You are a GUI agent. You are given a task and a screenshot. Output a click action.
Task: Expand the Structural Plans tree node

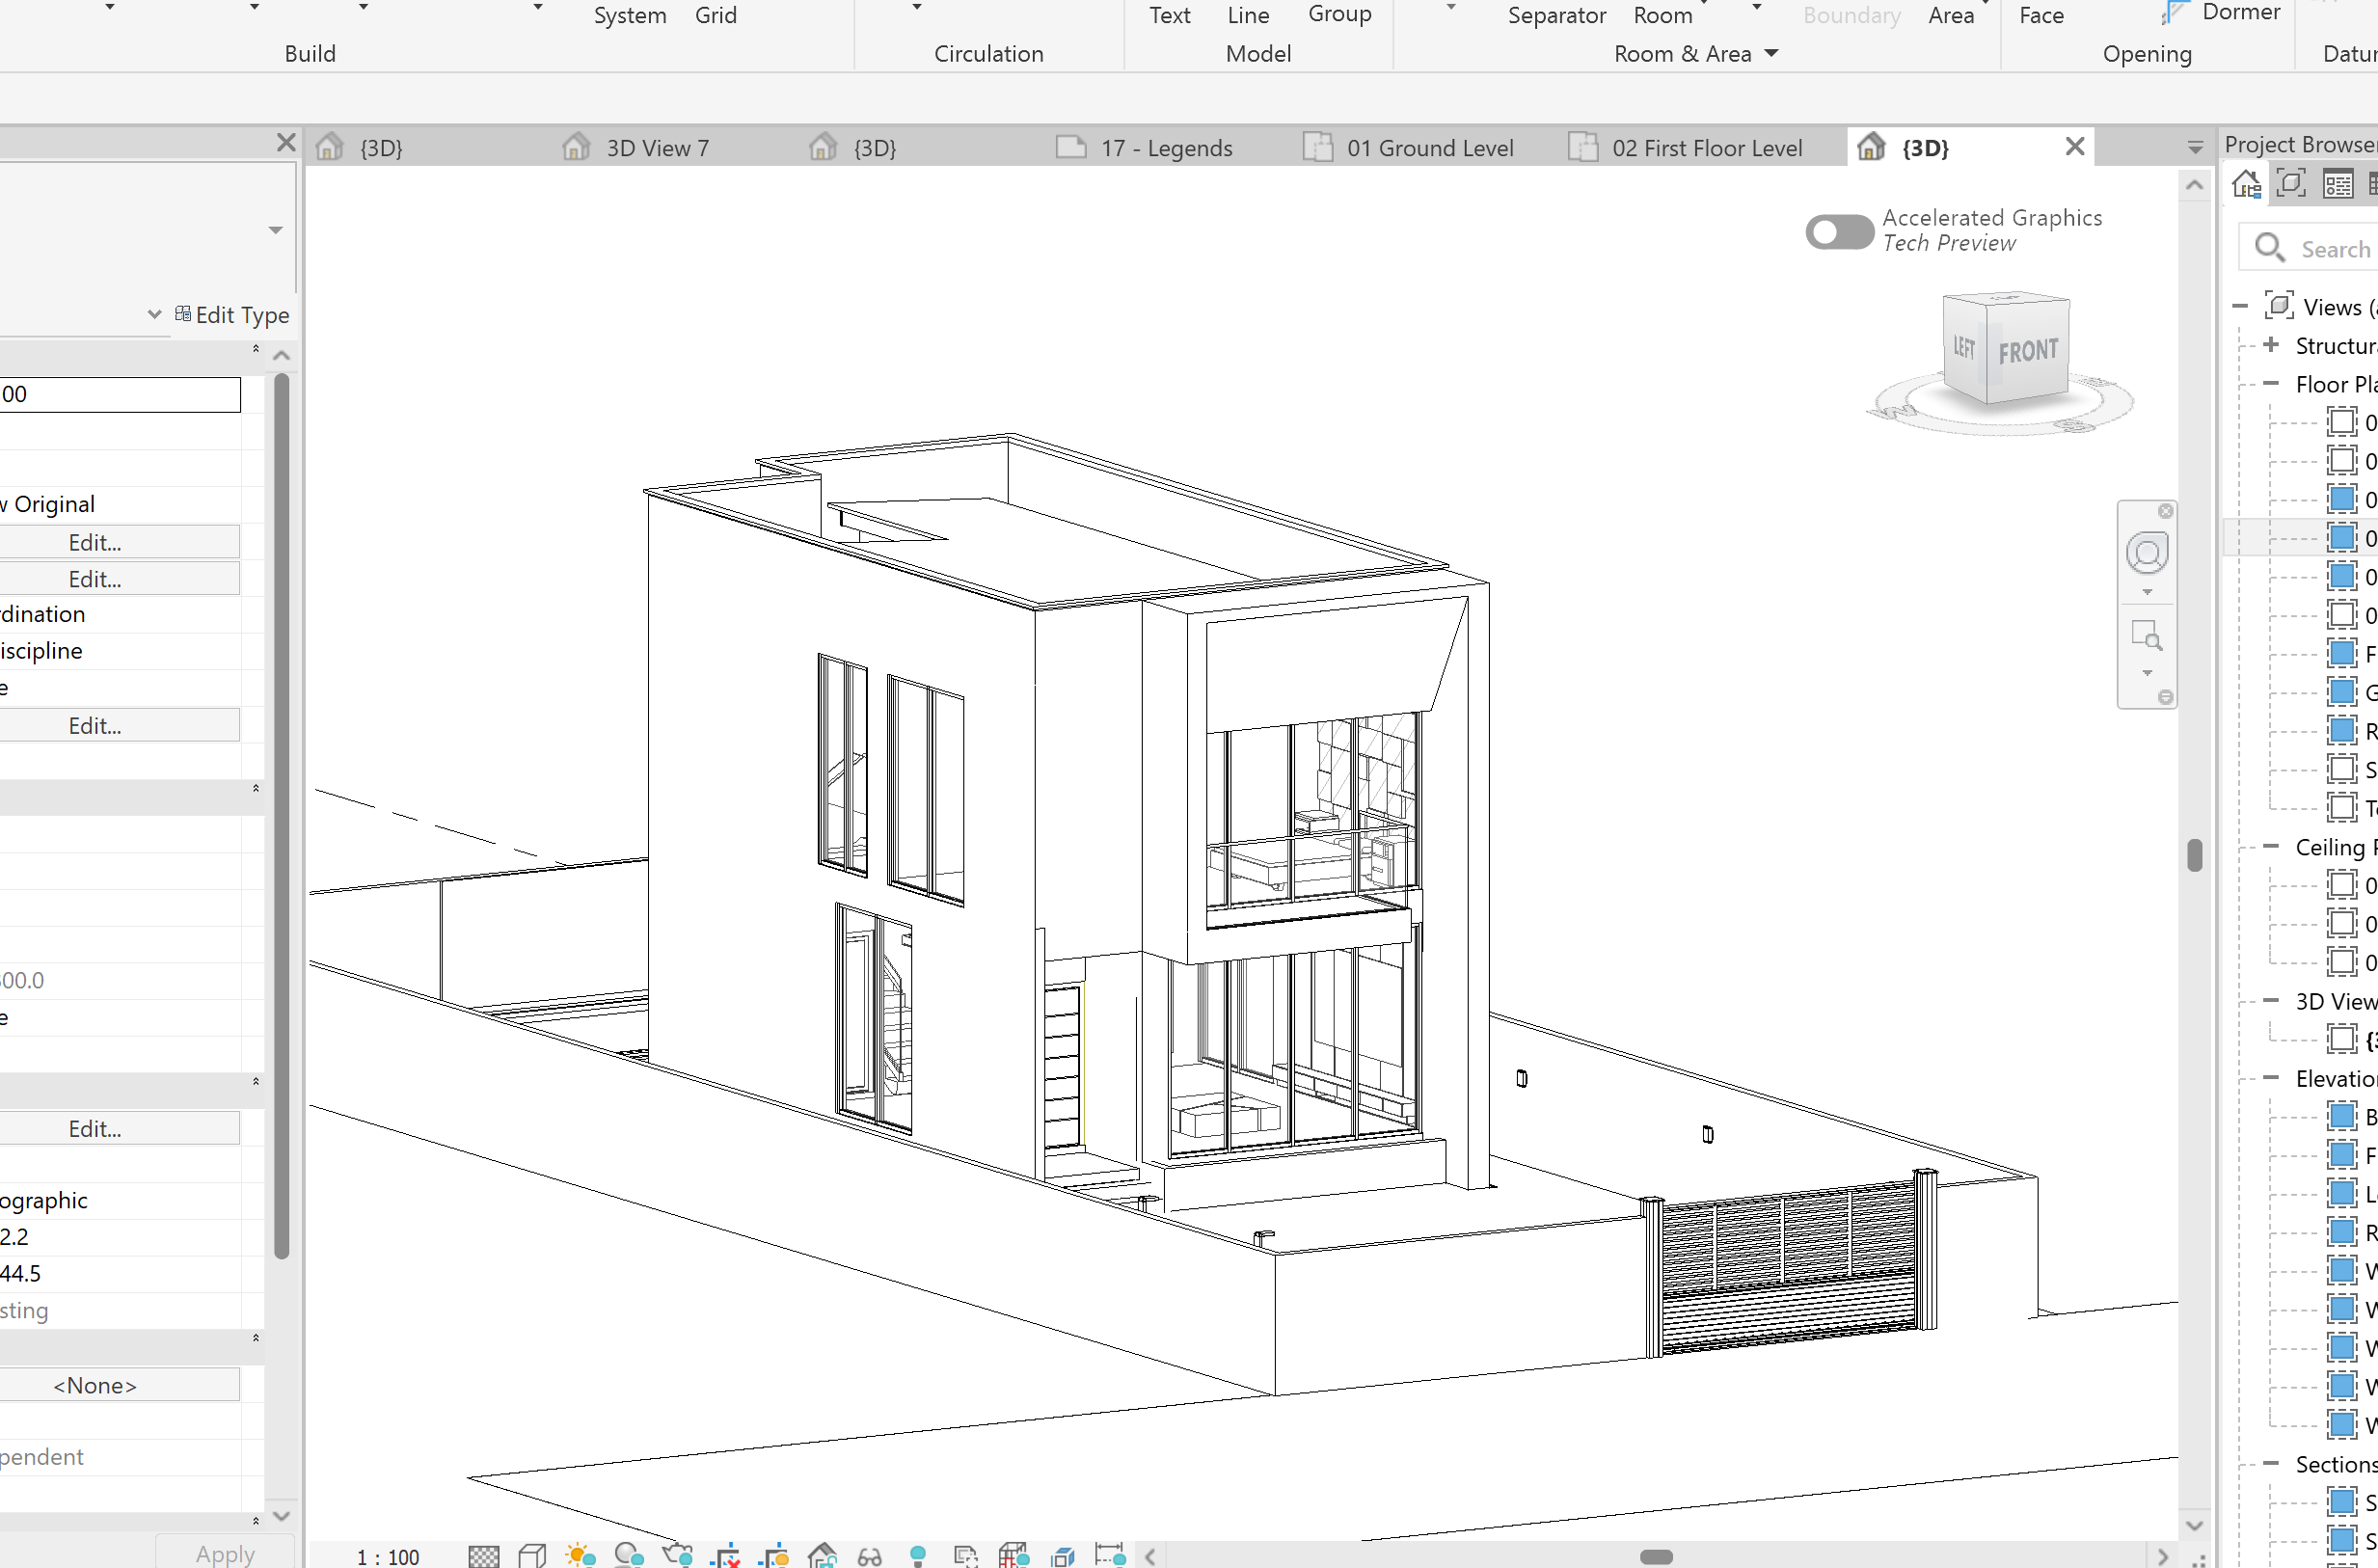coord(2271,345)
